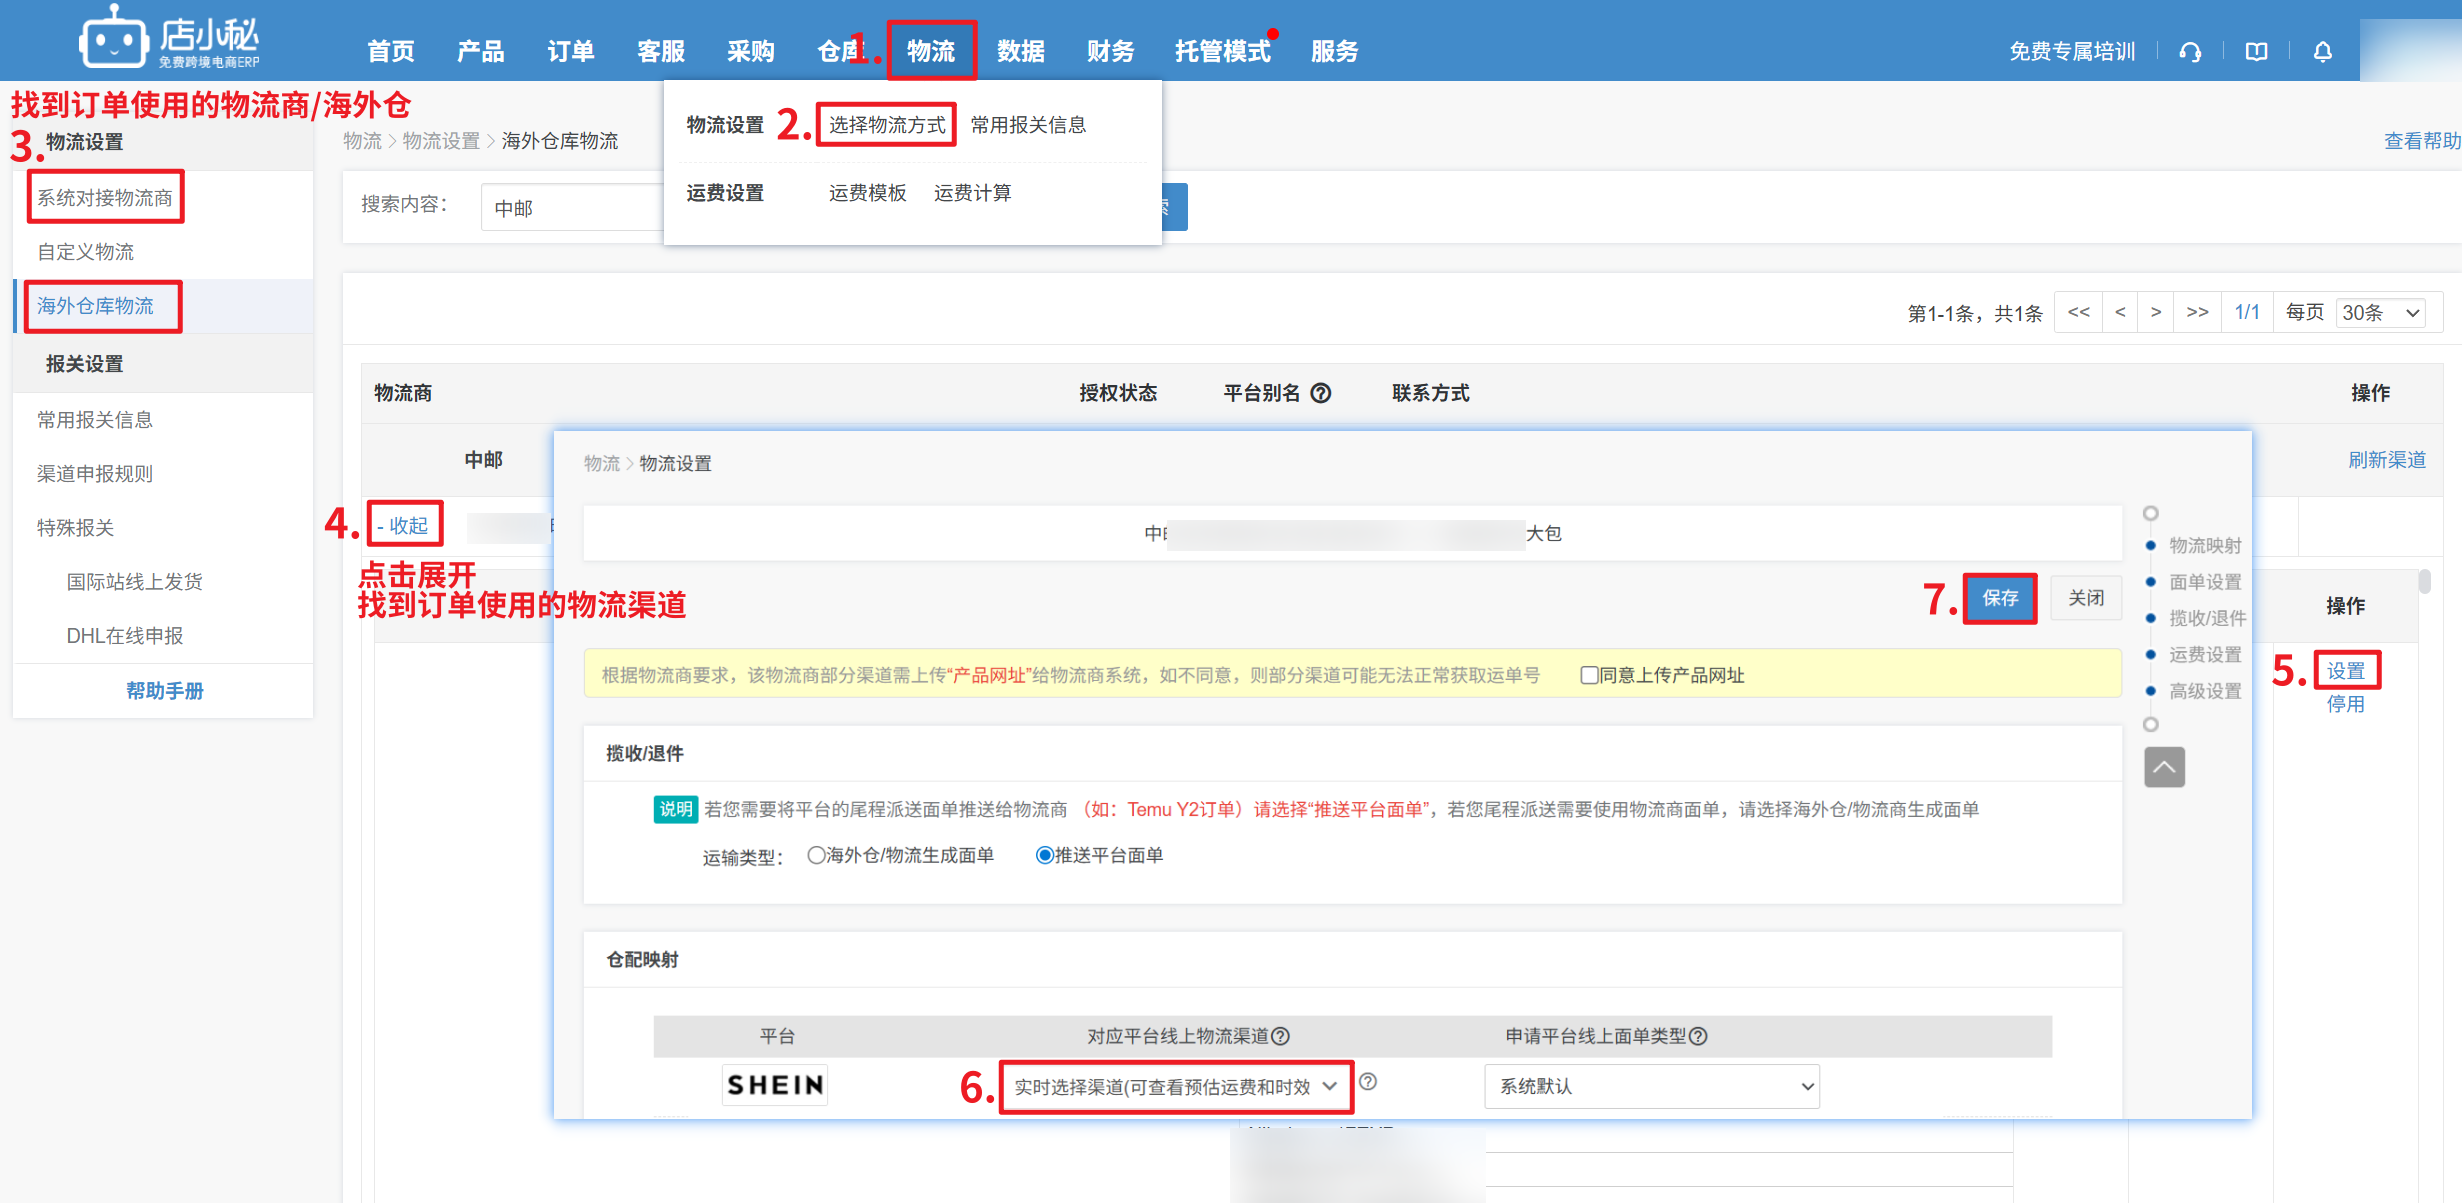Click the customer service headset icon
The height and width of the screenshot is (1203, 2462).
(2190, 52)
